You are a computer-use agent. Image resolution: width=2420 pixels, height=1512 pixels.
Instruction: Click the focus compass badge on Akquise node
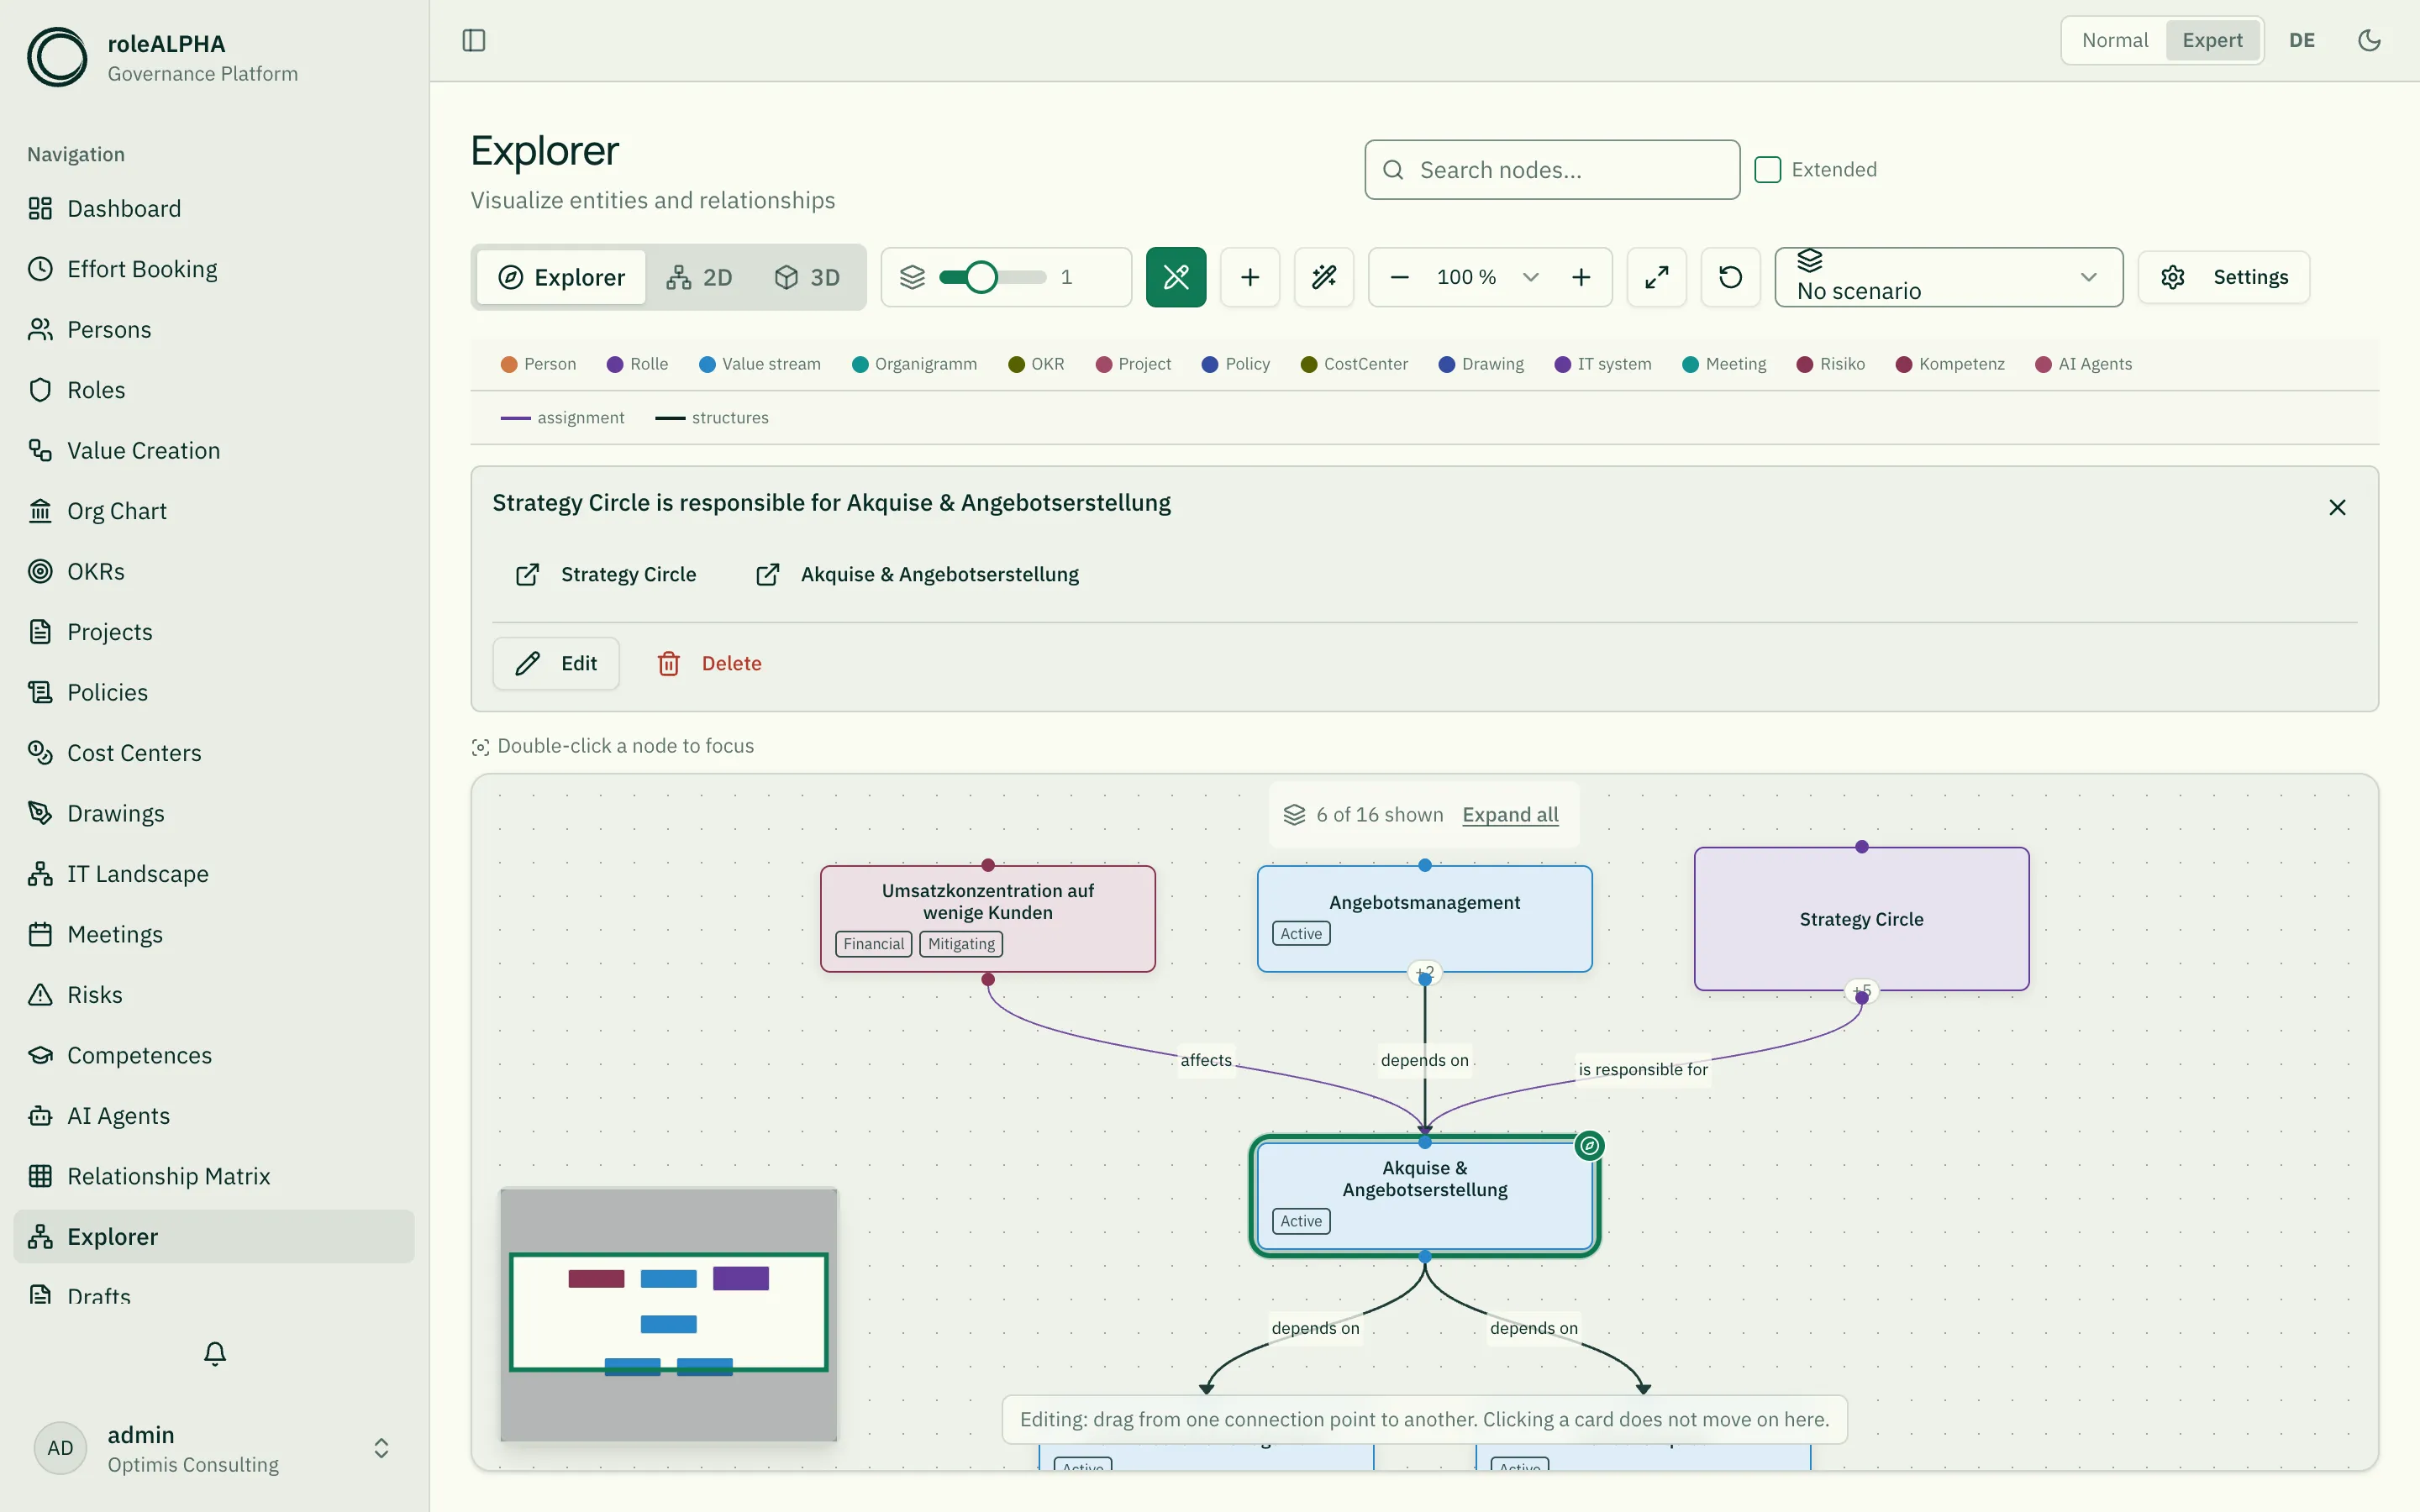pyautogui.click(x=1589, y=1146)
